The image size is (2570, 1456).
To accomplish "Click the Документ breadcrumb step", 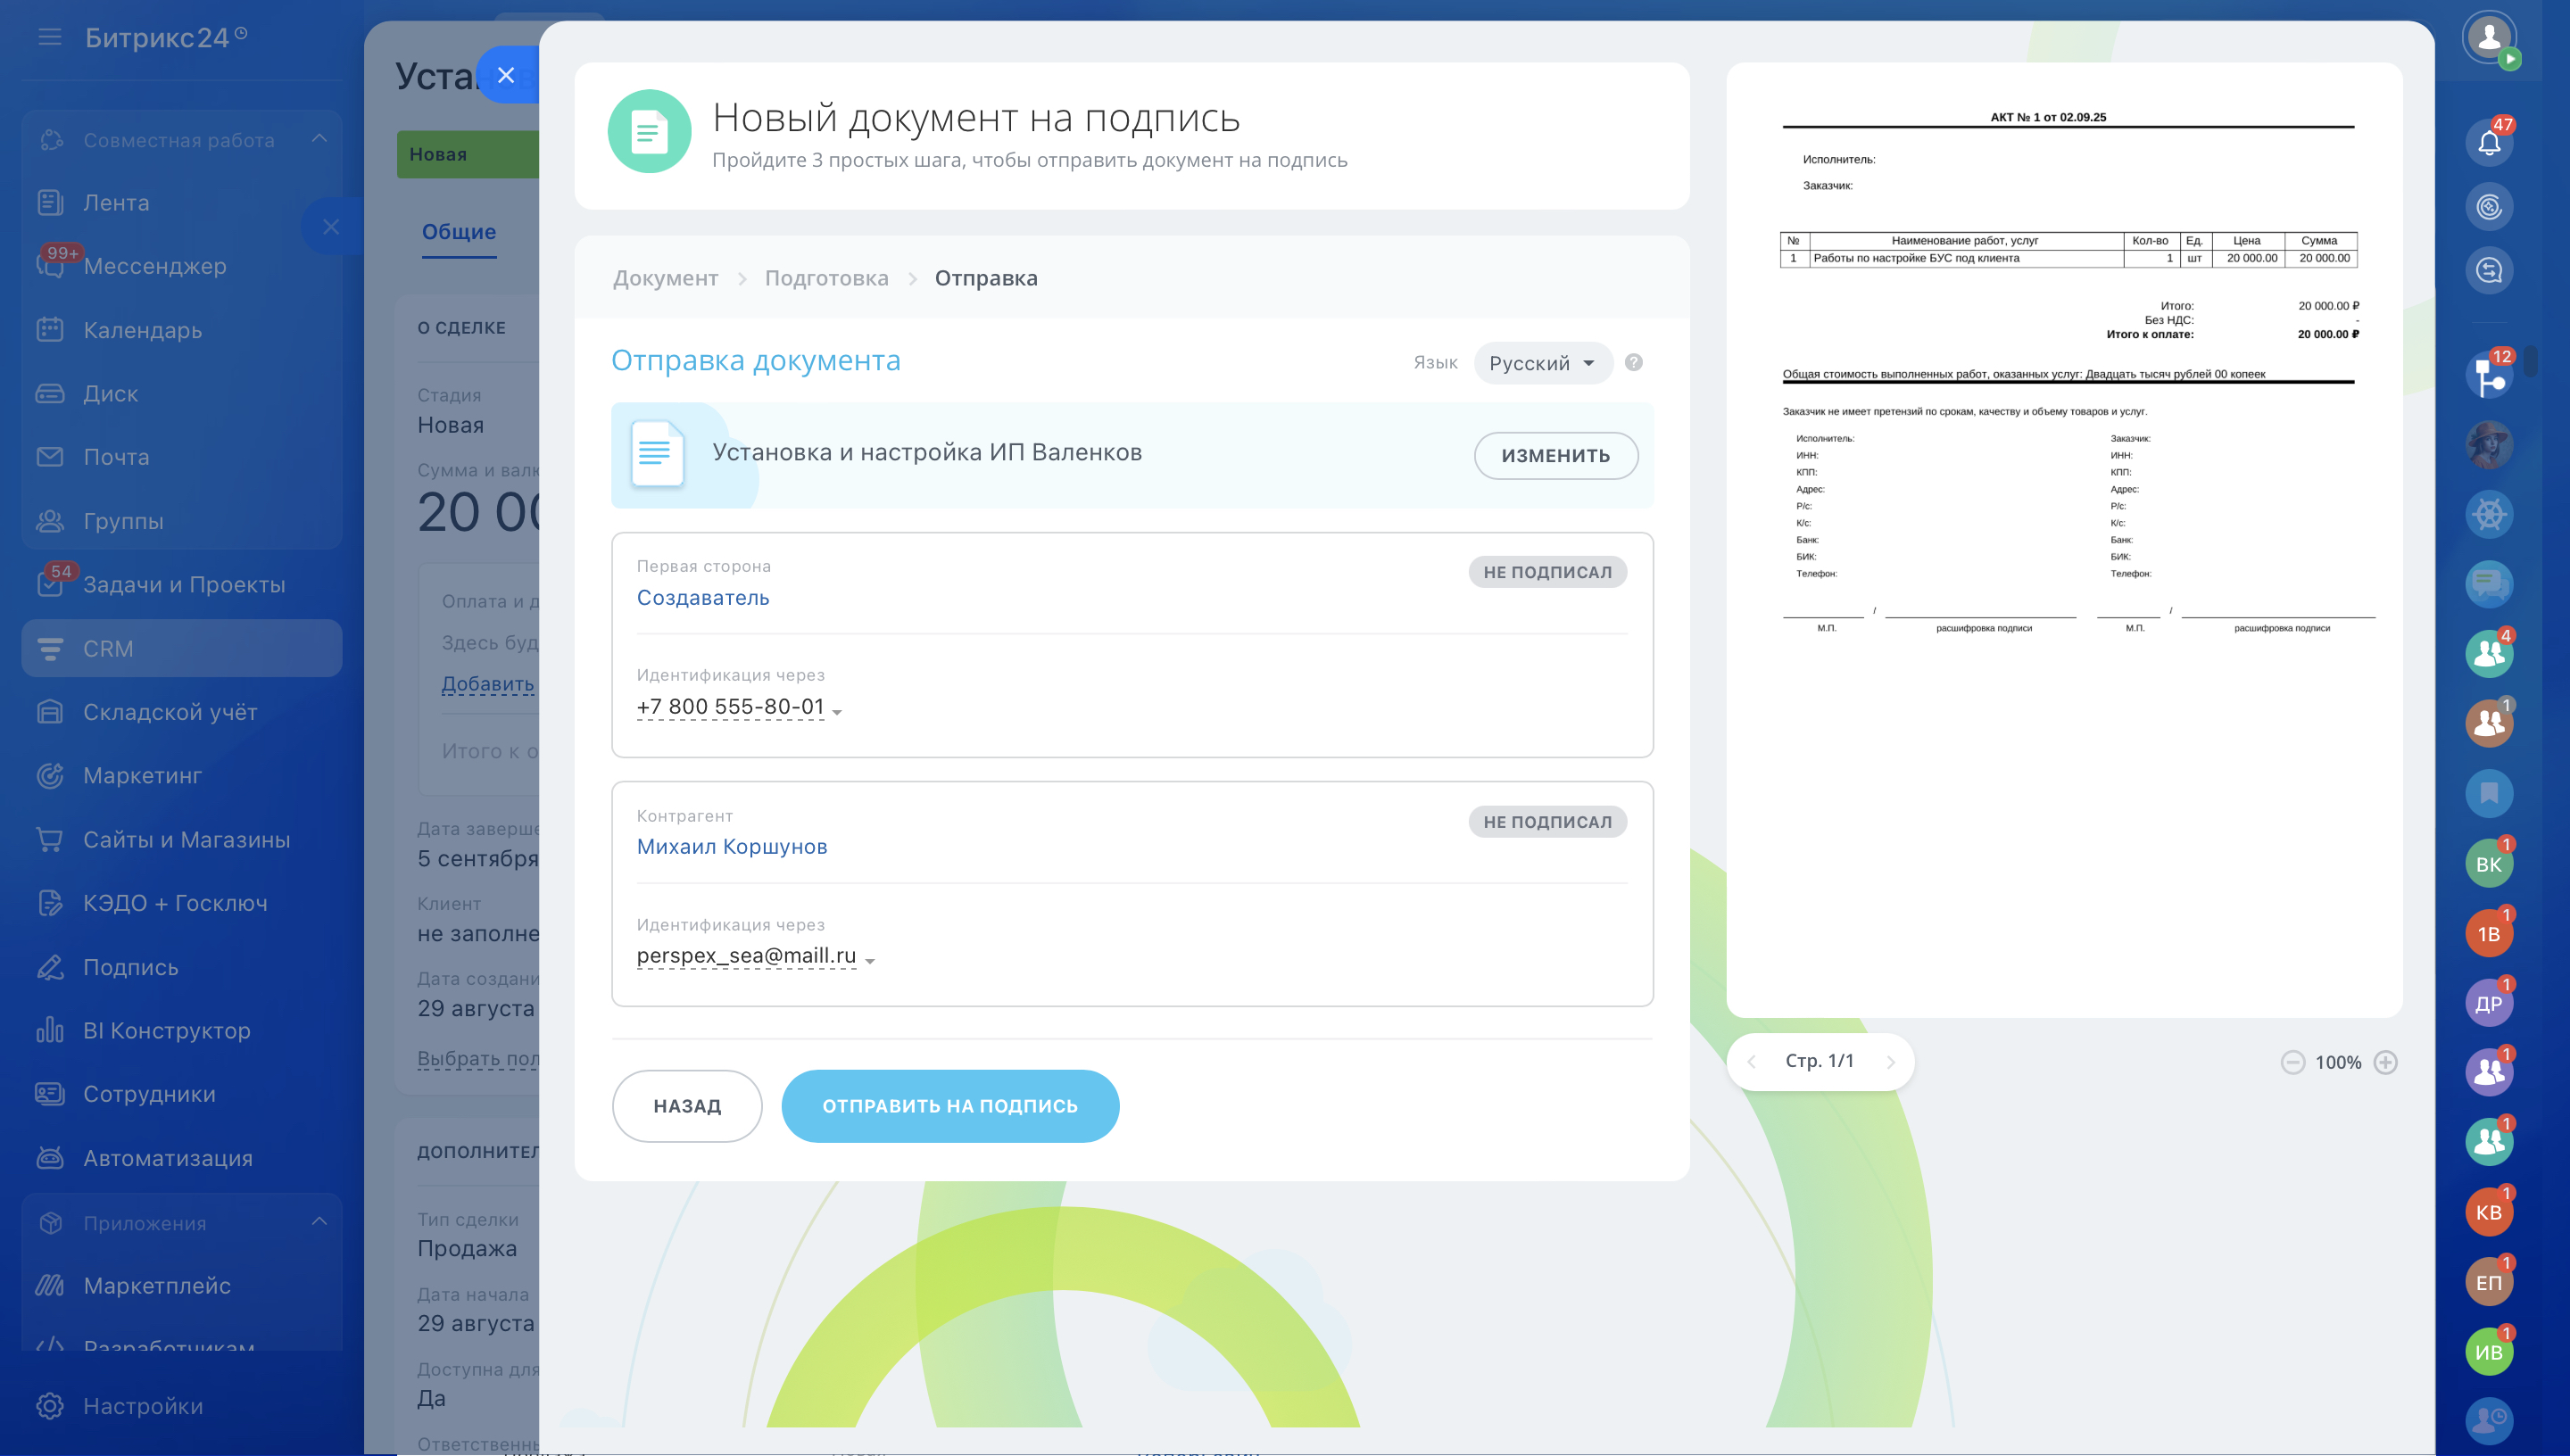I will coord(665,278).
